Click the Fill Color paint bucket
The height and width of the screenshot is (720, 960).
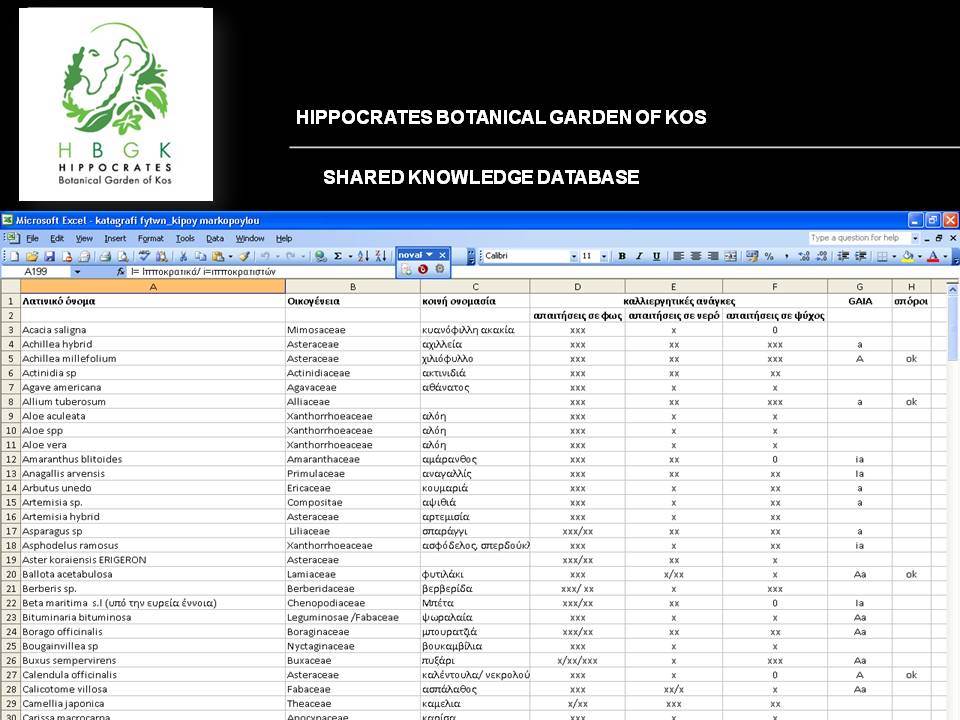click(908, 256)
